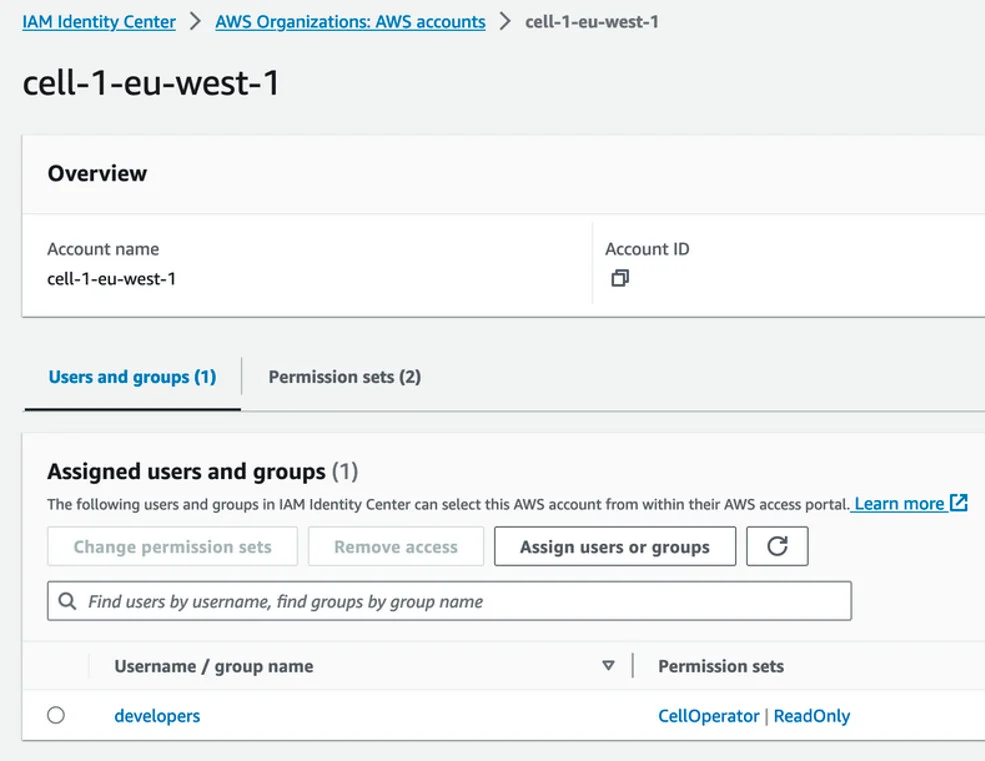Click the refresh icon button

pyautogui.click(x=777, y=547)
